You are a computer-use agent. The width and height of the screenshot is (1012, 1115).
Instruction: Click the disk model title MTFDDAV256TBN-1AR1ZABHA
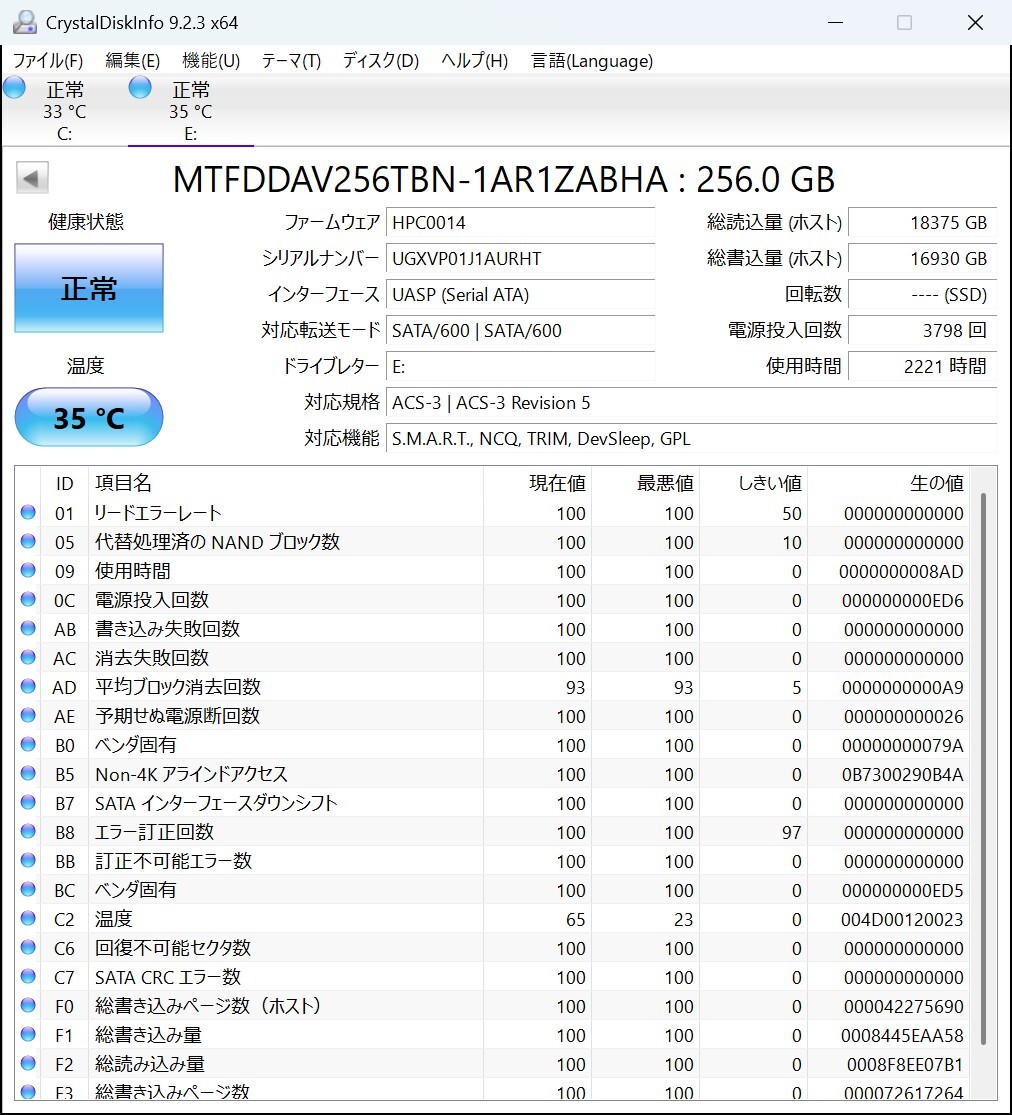(x=420, y=179)
